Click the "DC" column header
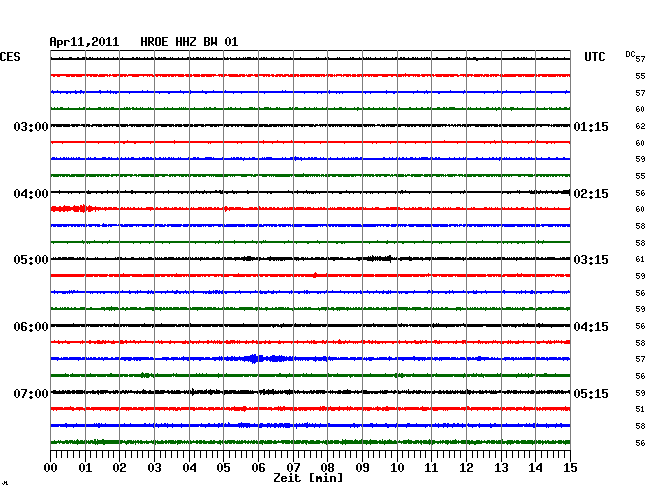 [630, 54]
